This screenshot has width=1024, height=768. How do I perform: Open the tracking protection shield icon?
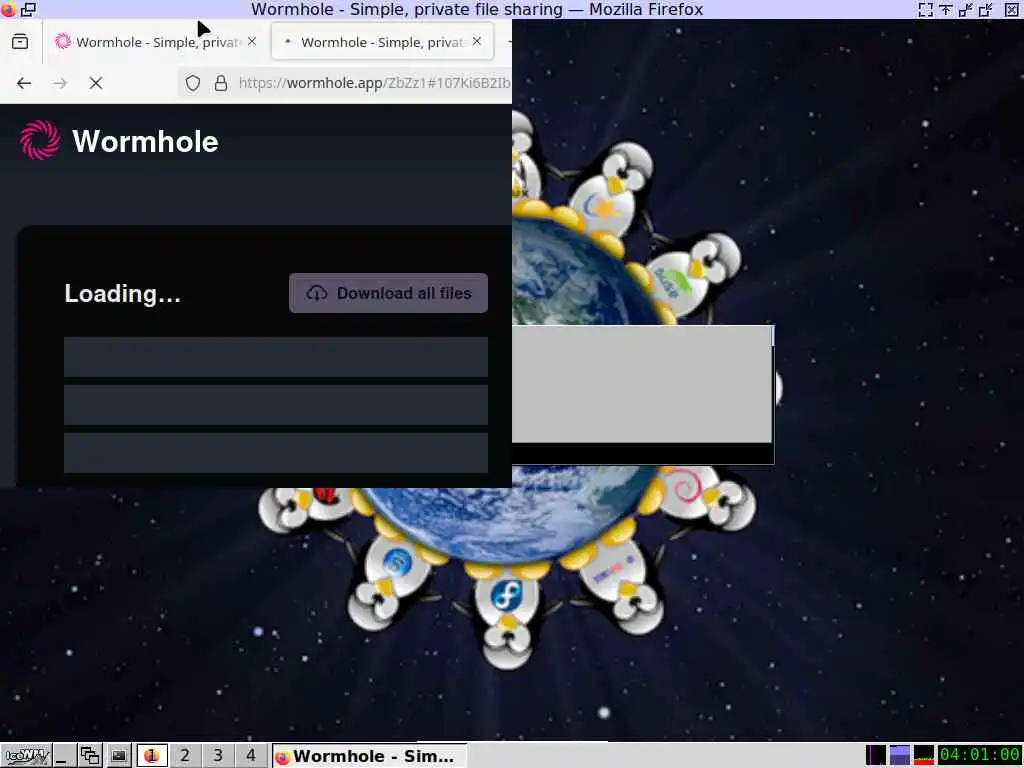[x=193, y=83]
